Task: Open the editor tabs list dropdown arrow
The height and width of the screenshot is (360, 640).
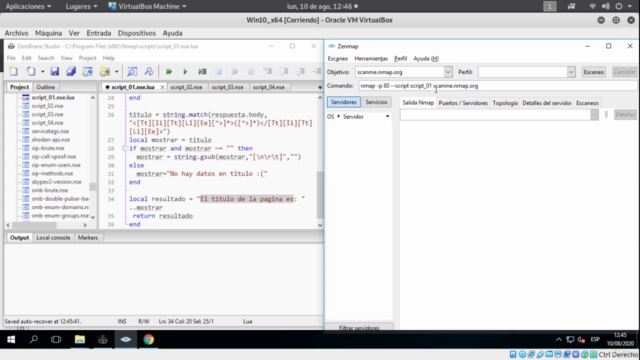Action: (320, 87)
